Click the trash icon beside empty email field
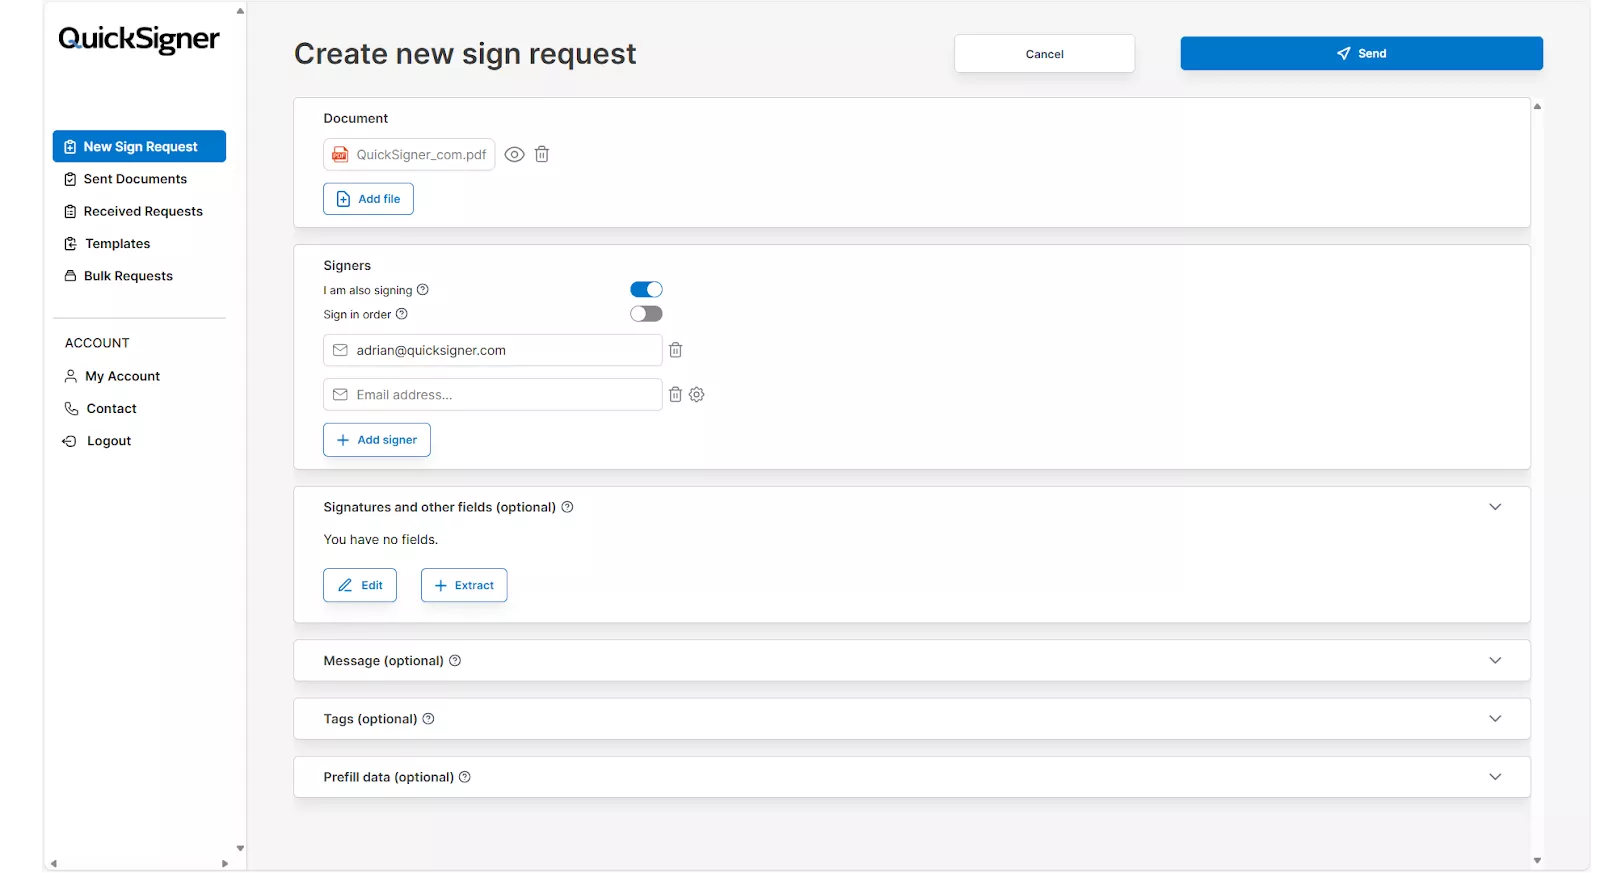Screen dimensions: 1600x873 [675, 395]
